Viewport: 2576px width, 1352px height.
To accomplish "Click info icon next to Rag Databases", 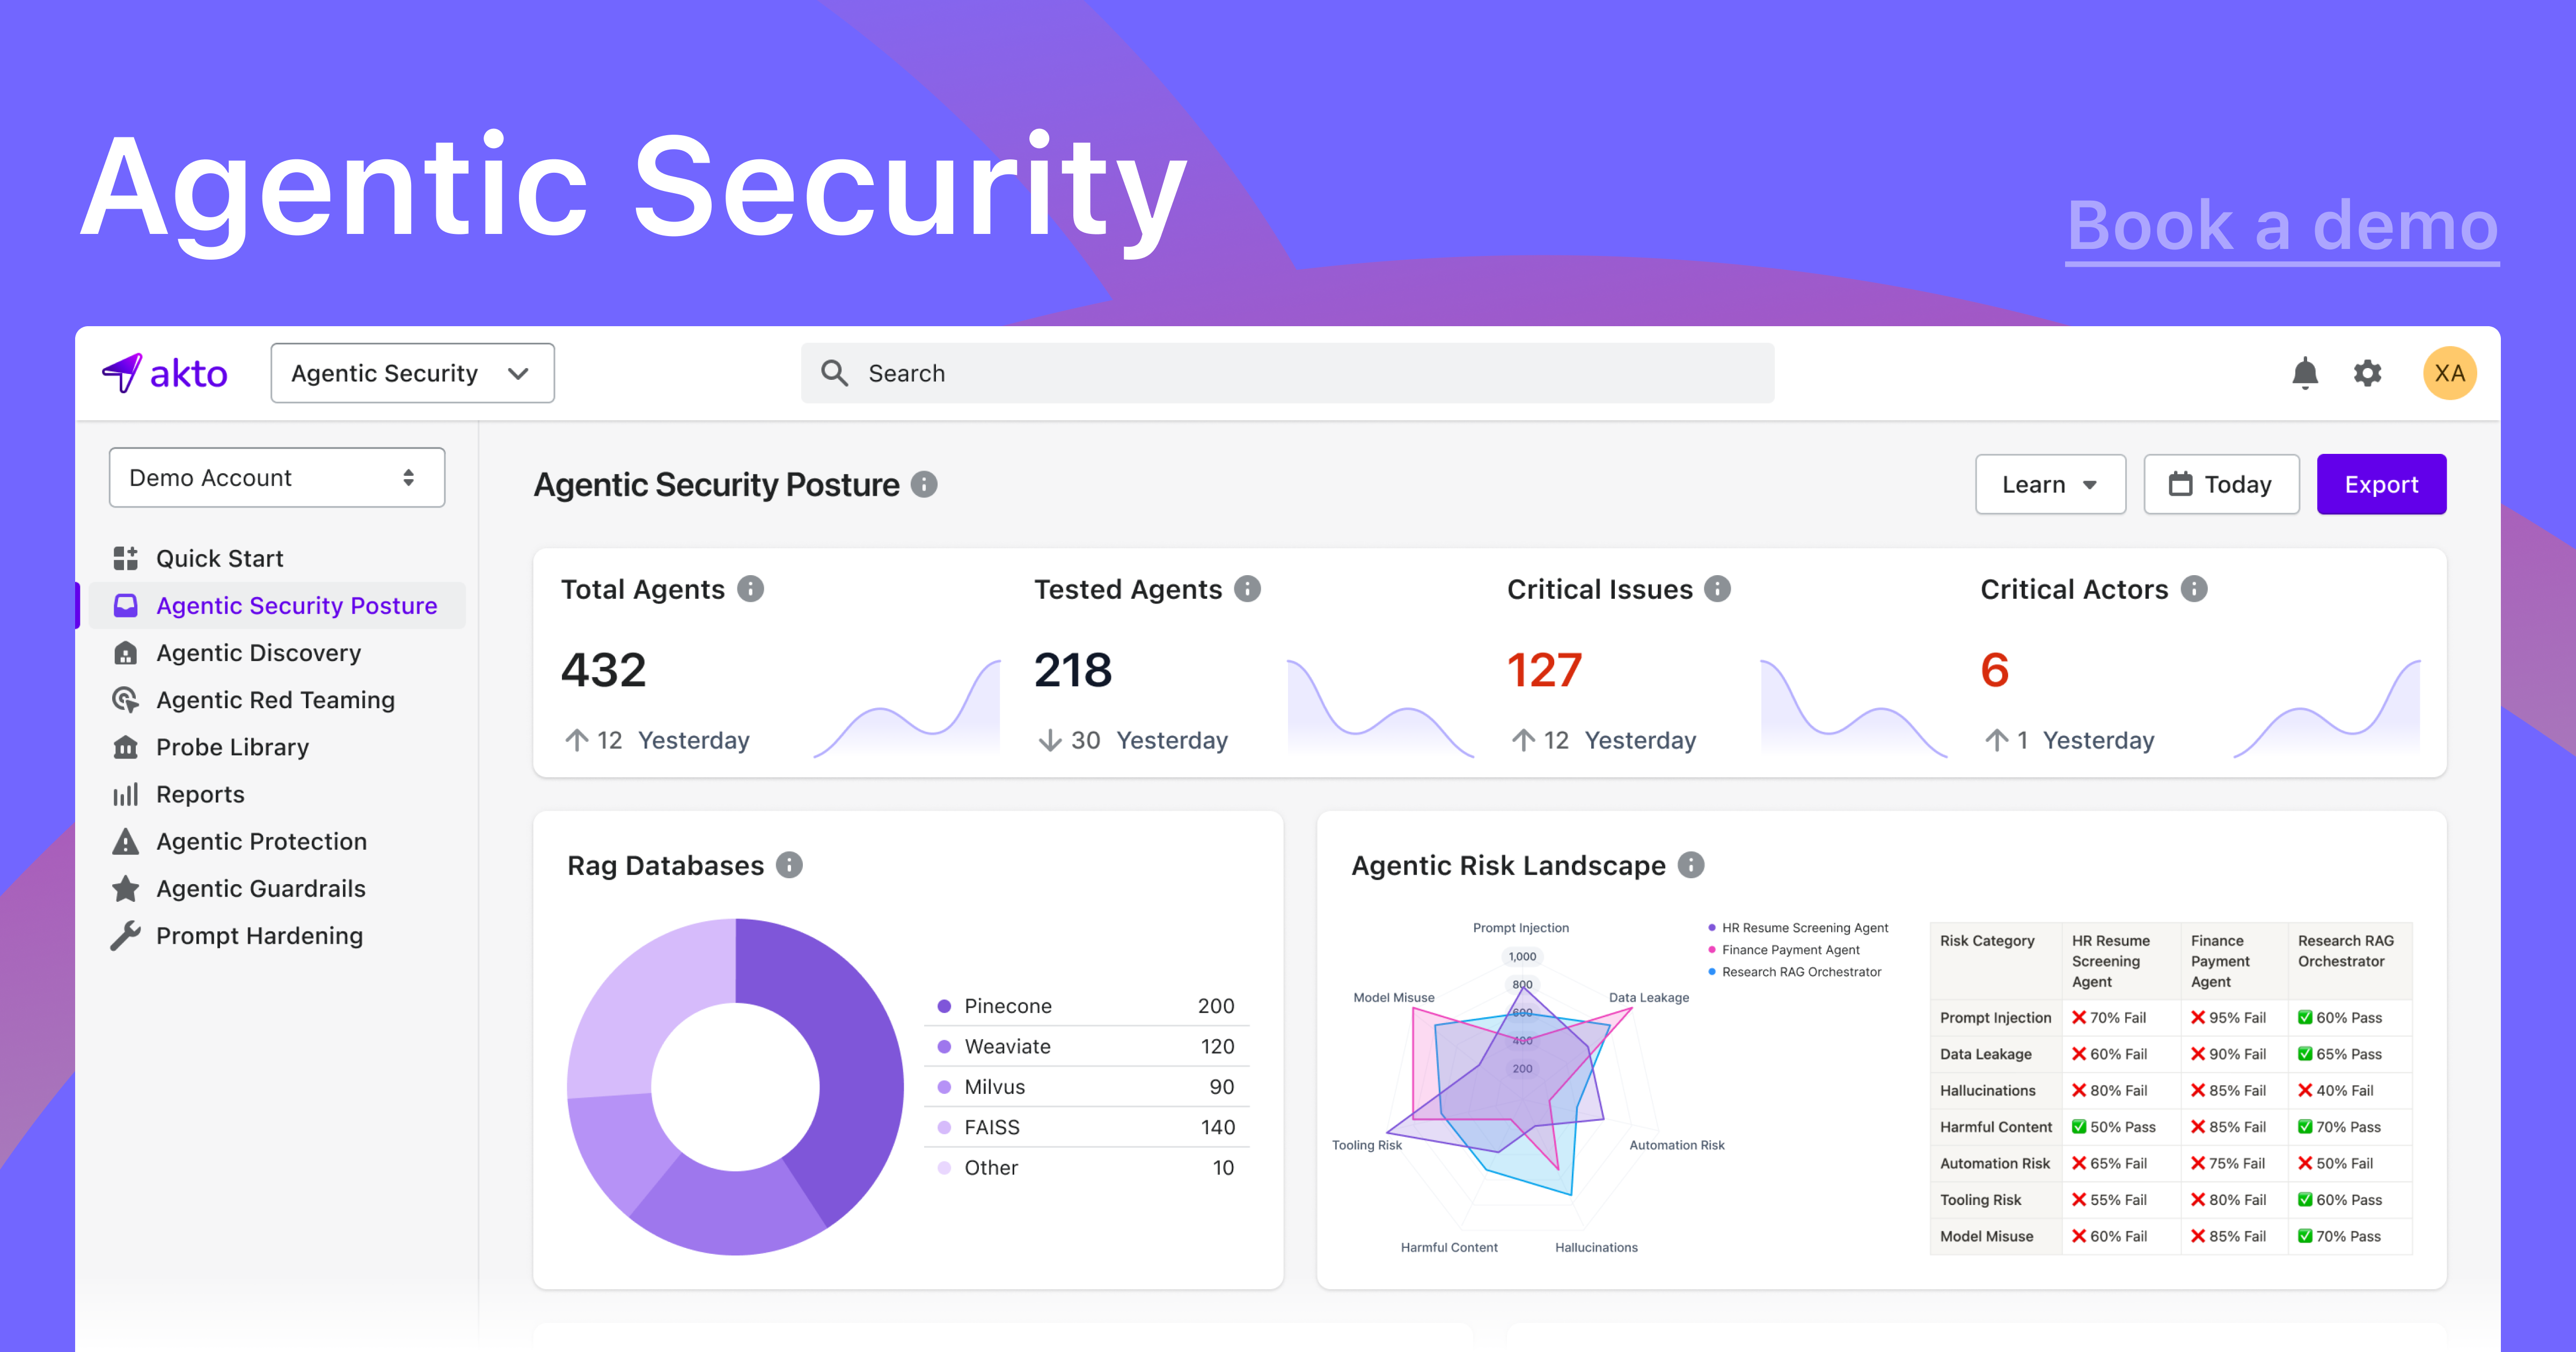I will tap(789, 865).
